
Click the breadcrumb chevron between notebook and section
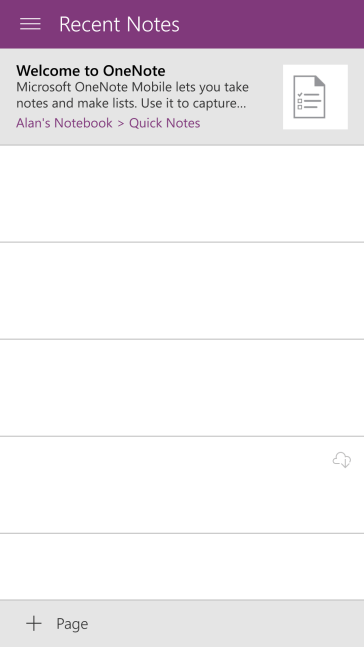(x=121, y=123)
